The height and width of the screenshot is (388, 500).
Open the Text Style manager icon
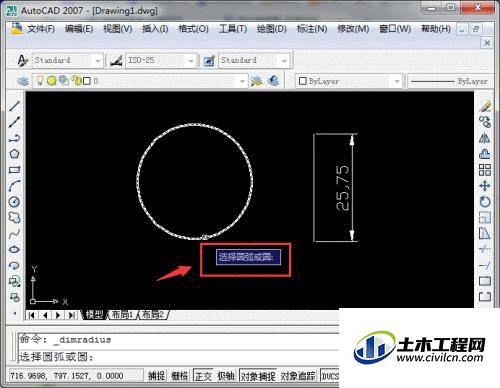point(23,60)
